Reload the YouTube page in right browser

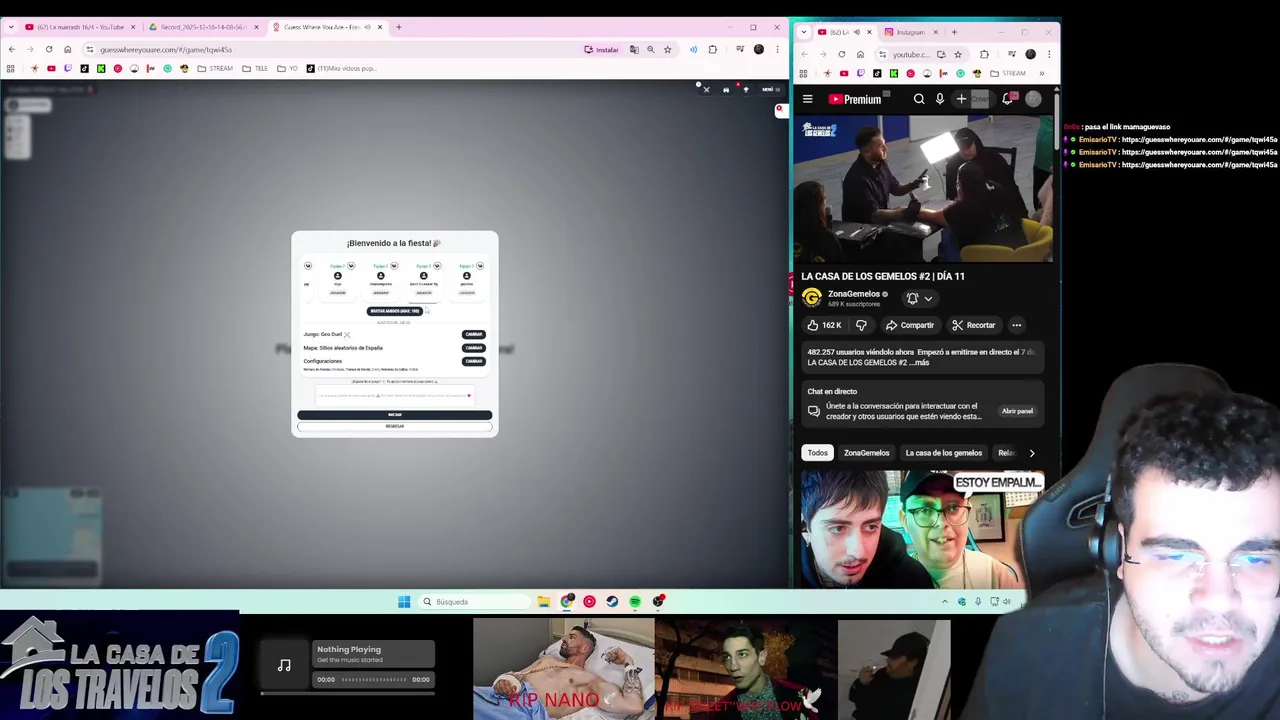tap(842, 54)
